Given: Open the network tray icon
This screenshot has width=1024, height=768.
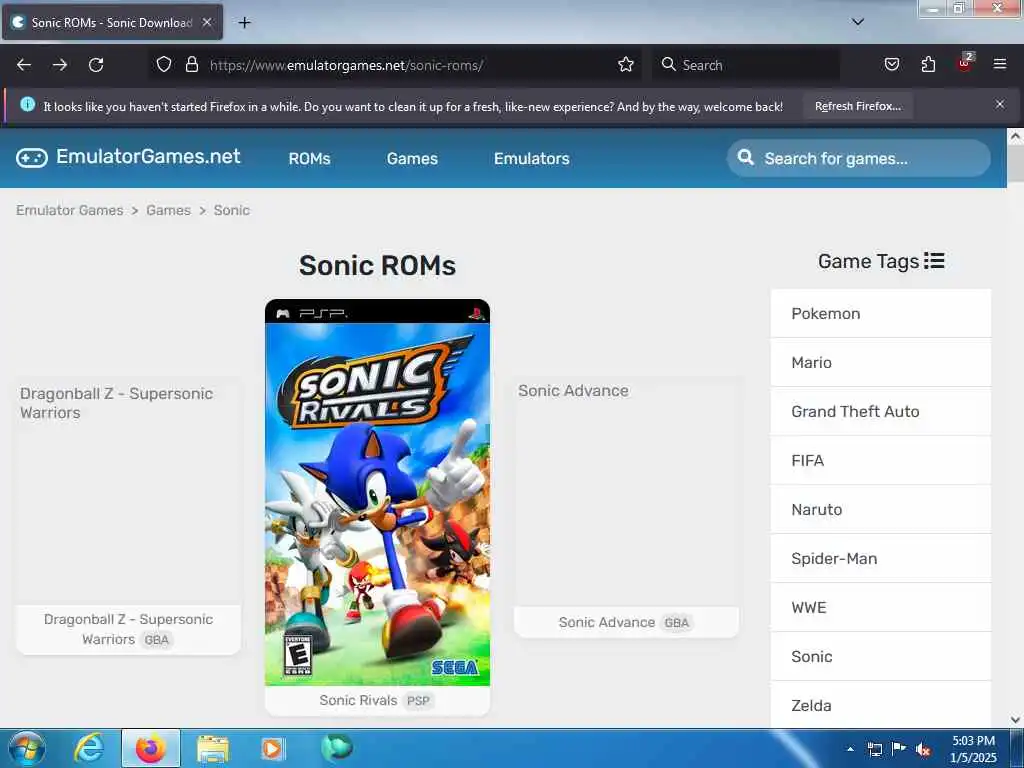Looking at the screenshot, I should 874,749.
